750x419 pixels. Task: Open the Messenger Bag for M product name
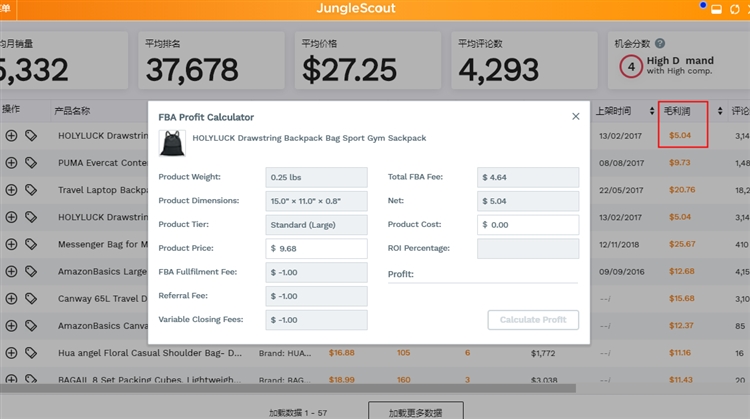point(103,244)
